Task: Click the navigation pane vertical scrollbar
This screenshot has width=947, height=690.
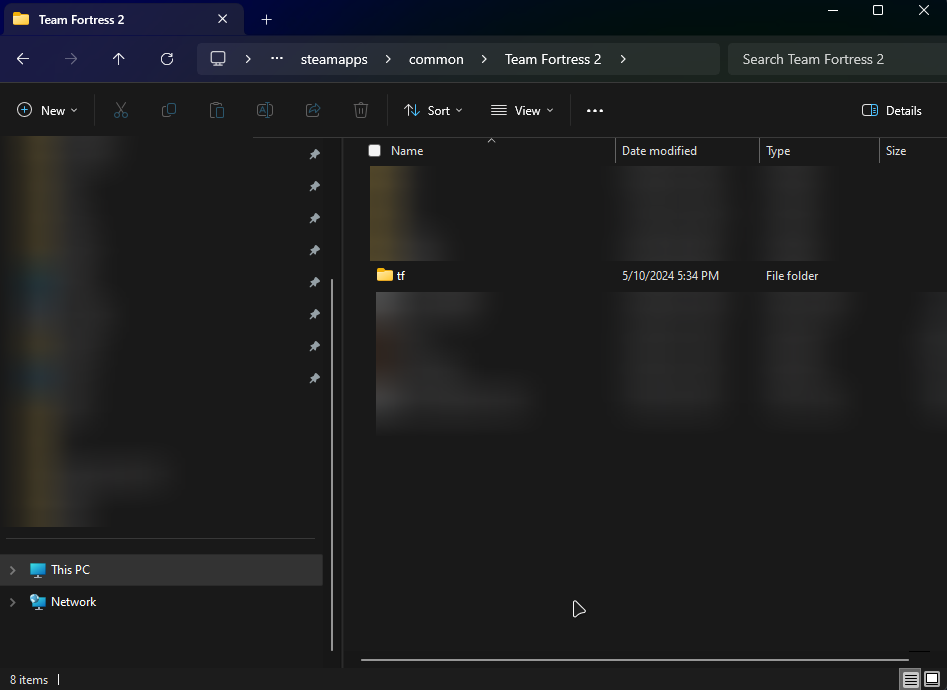Action: 332,465
